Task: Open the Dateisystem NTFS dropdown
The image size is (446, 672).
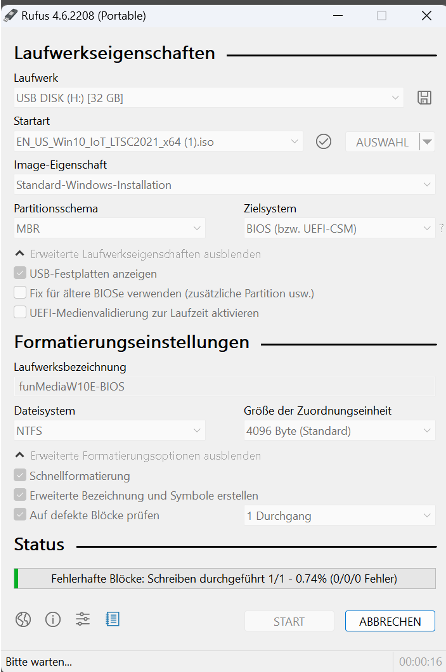Action: coord(109,431)
